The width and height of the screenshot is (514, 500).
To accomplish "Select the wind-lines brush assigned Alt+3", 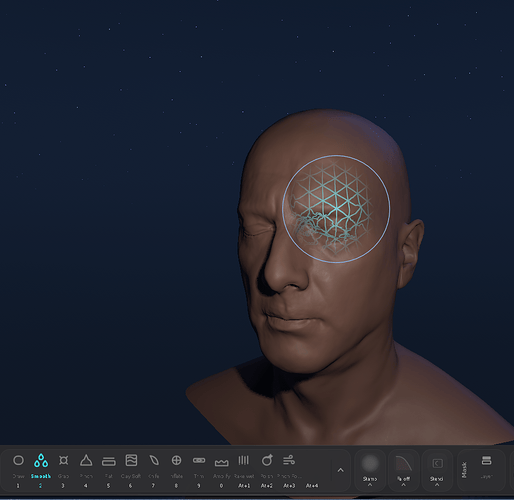I will tap(289, 461).
